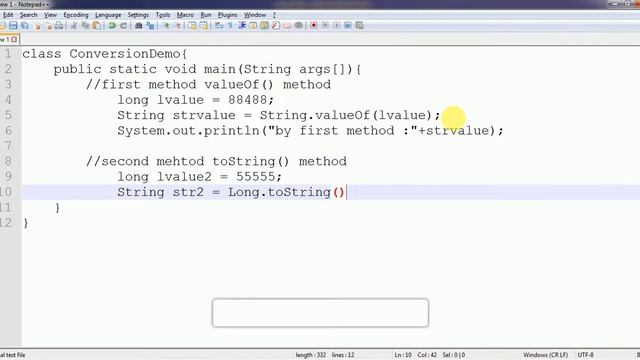Open the Search menu
This screenshot has height=360, width=640.
coord(29,15)
